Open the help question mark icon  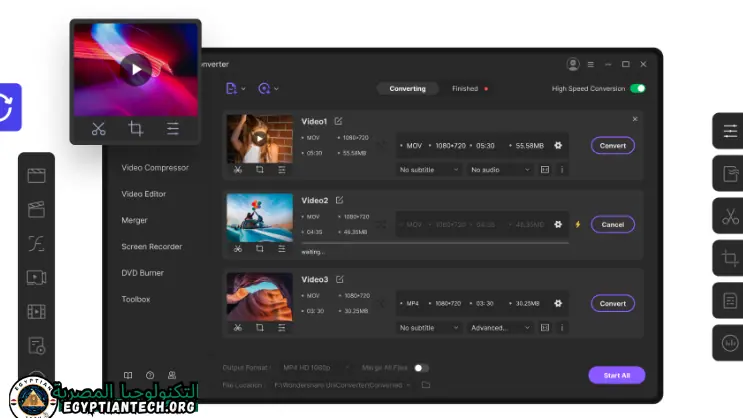(x=150, y=375)
